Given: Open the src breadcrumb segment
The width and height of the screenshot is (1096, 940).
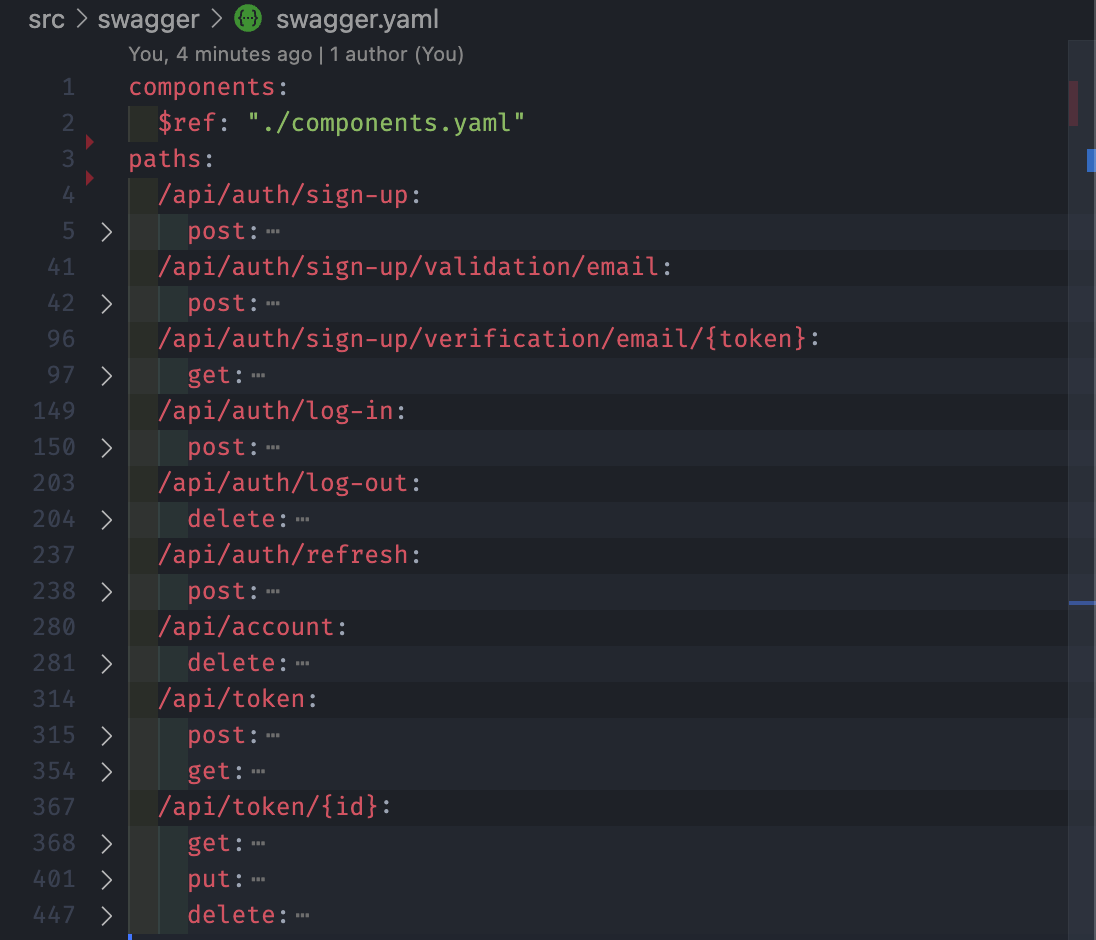Looking at the screenshot, I should pos(46,20).
